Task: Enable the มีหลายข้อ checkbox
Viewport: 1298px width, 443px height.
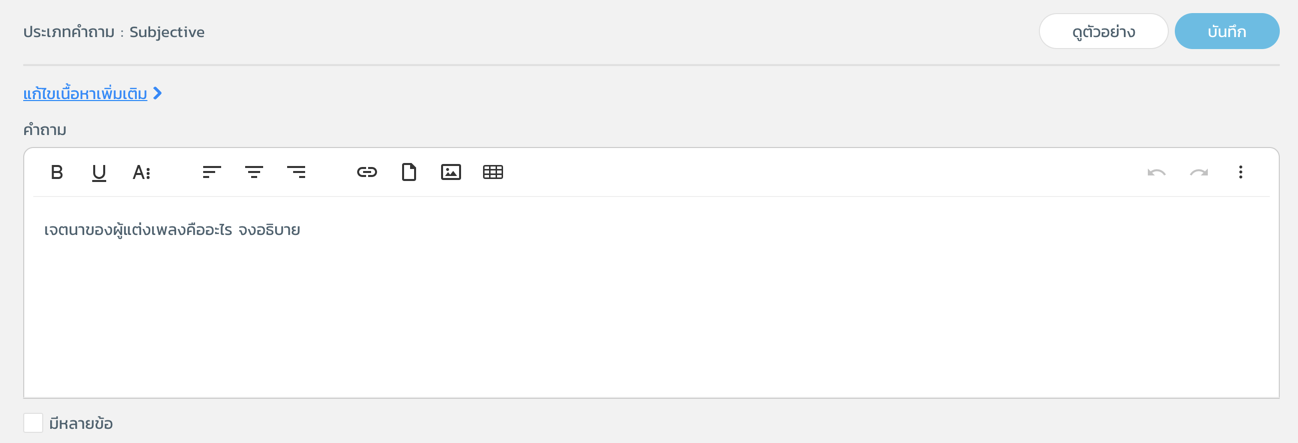Action: tap(33, 422)
